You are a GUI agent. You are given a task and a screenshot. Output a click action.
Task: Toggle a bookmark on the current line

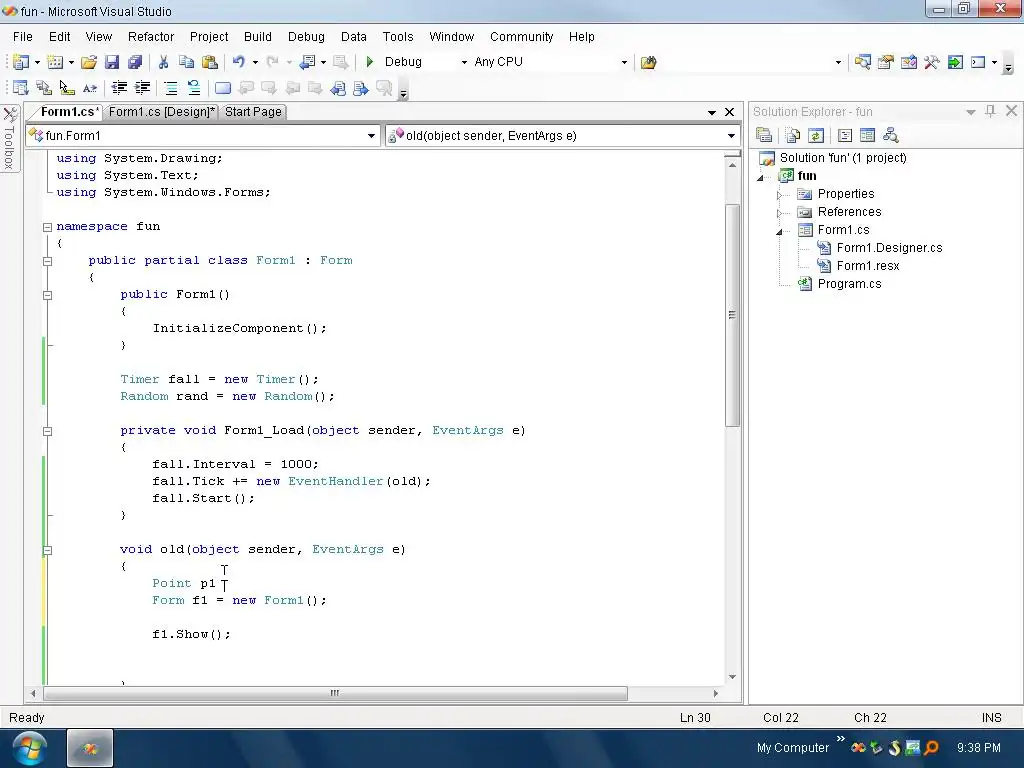[223, 88]
